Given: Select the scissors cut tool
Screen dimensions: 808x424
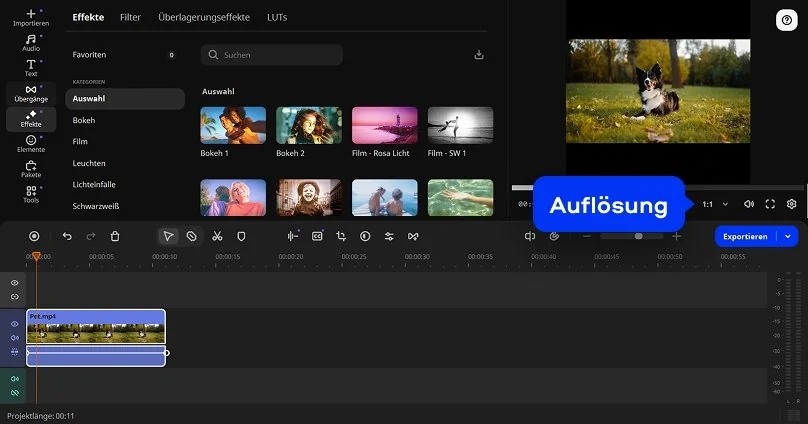Looking at the screenshot, I should (216, 236).
